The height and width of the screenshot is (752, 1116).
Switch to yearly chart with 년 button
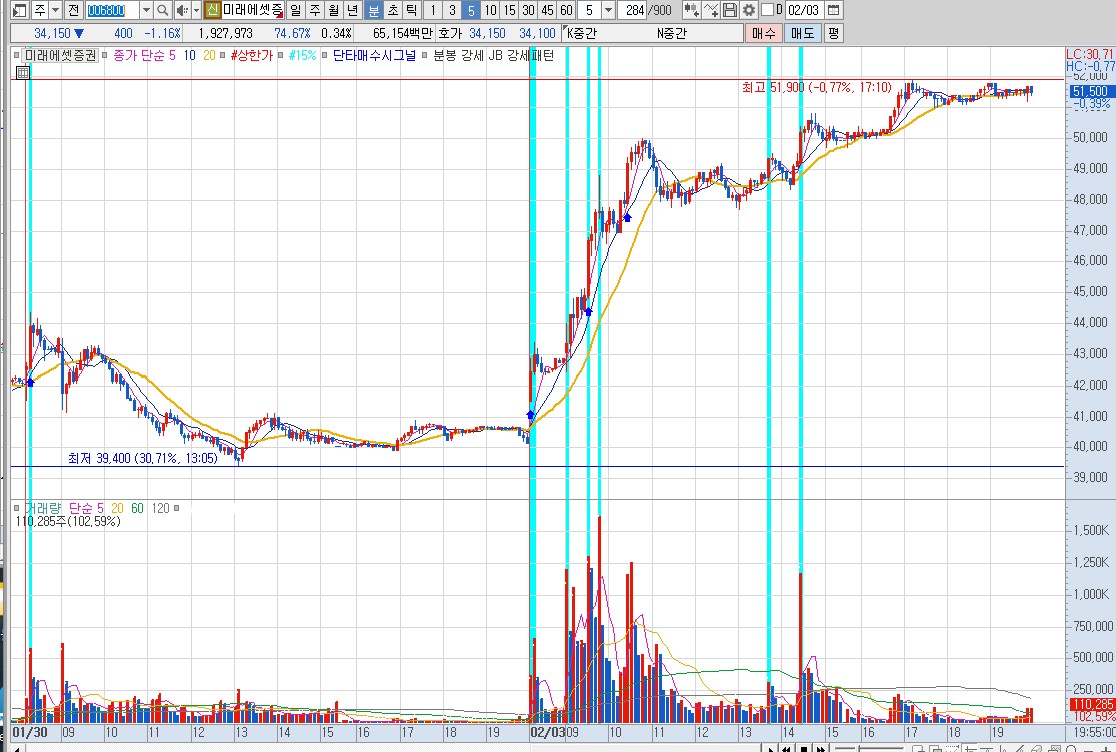(x=353, y=10)
